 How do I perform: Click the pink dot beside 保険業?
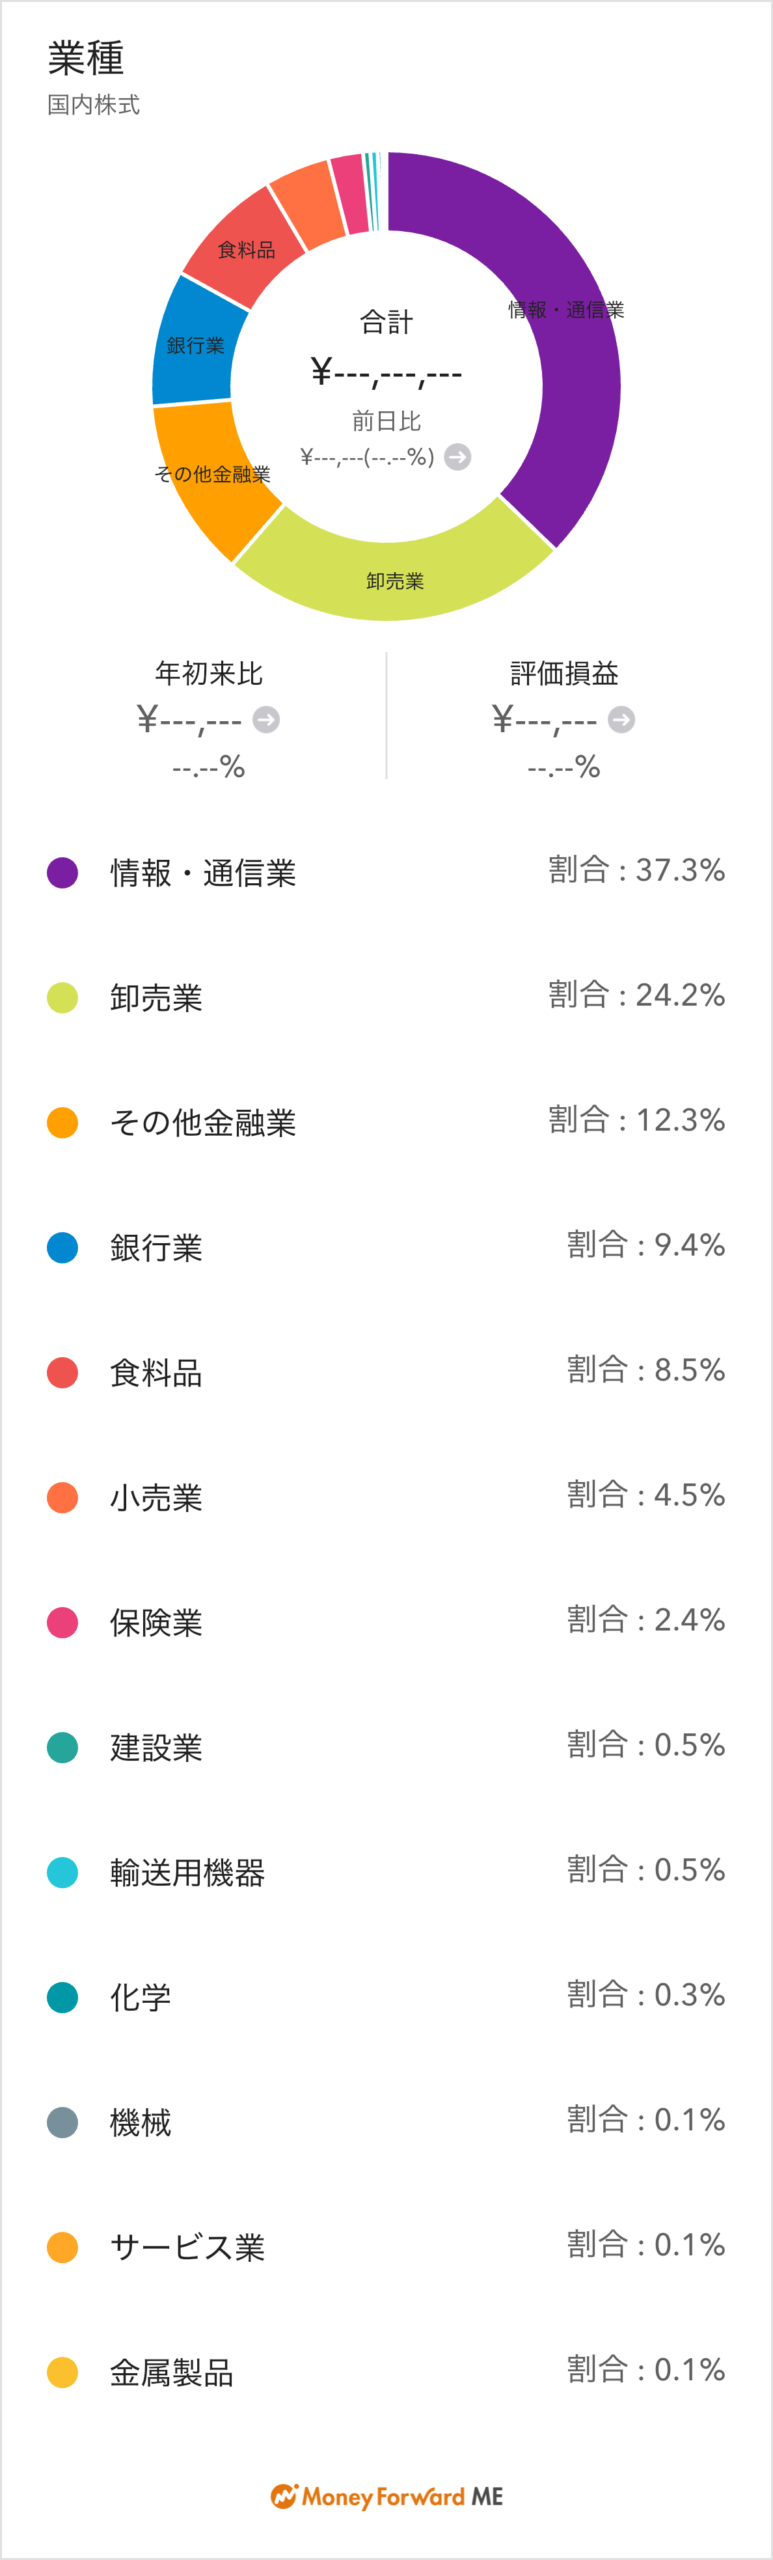tap(62, 1622)
